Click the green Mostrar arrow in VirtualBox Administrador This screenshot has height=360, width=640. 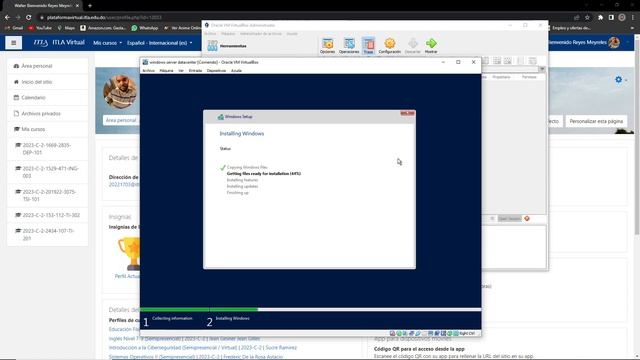(x=431, y=46)
